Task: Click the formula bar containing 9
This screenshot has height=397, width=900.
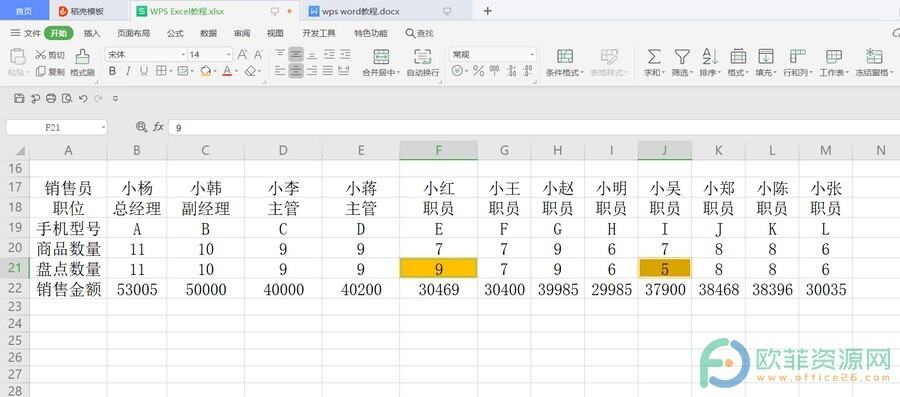Action: 534,127
